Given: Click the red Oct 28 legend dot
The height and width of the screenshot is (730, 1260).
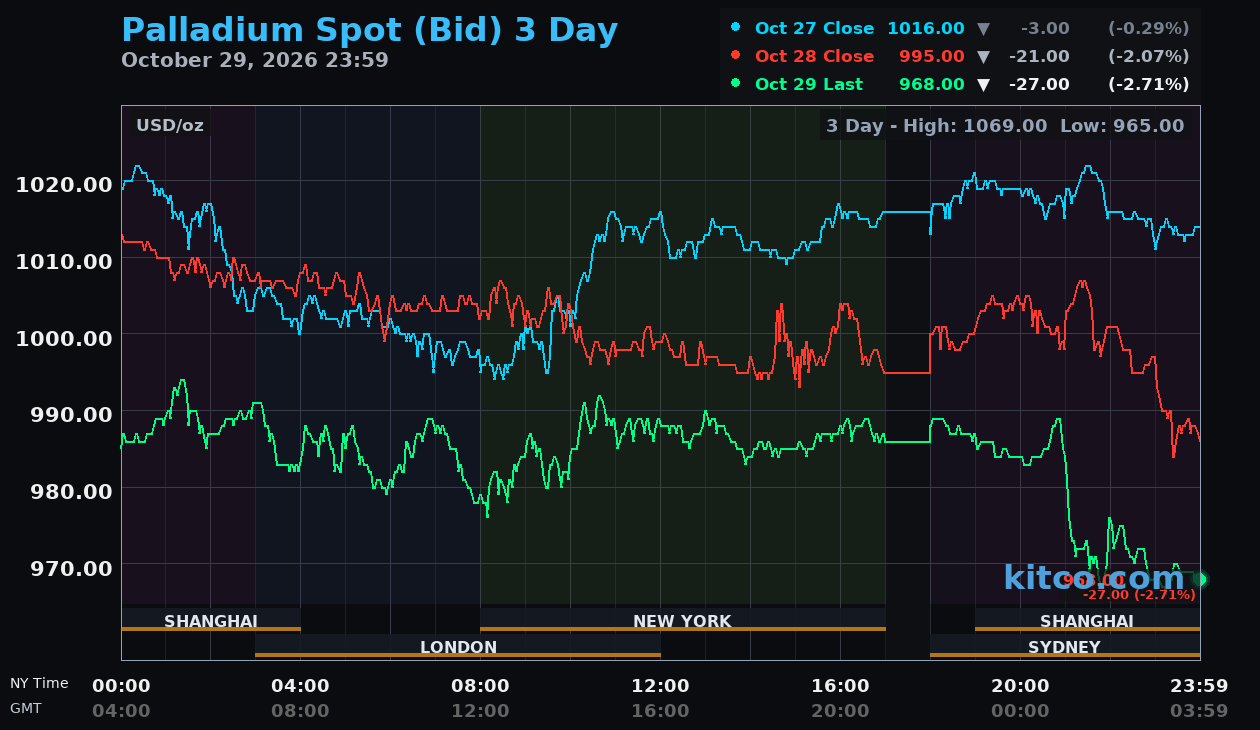Looking at the screenshot, I should [x=736, y=56].
